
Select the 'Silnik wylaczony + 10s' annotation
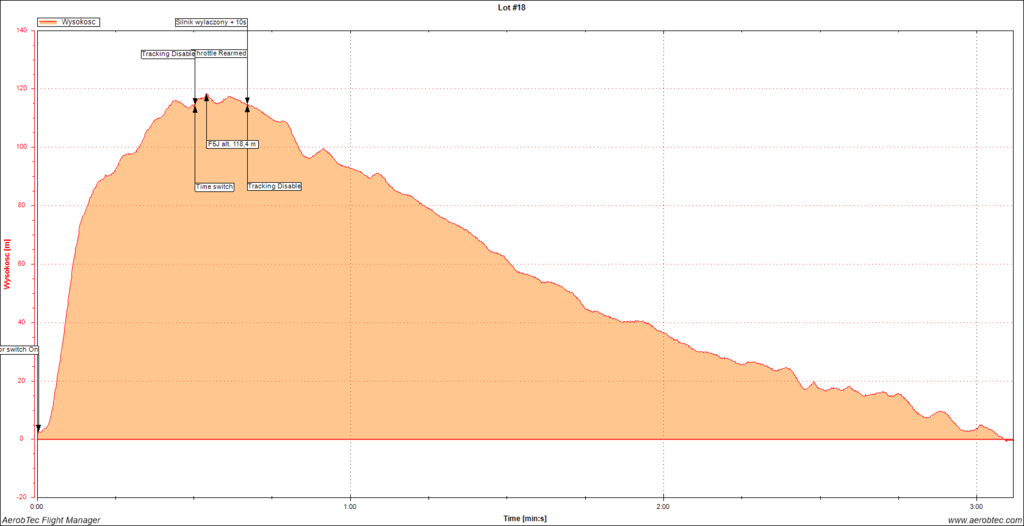(211, 21)
